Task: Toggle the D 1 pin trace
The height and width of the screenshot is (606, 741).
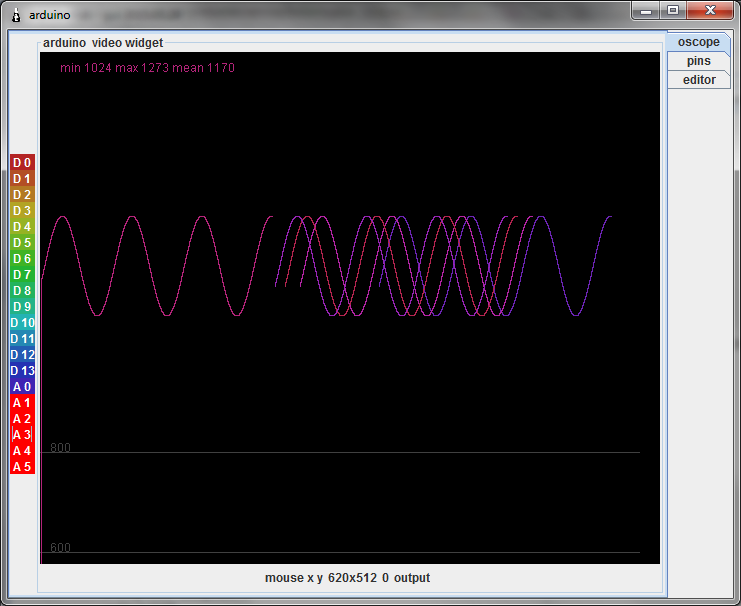Action: (22, 179)
